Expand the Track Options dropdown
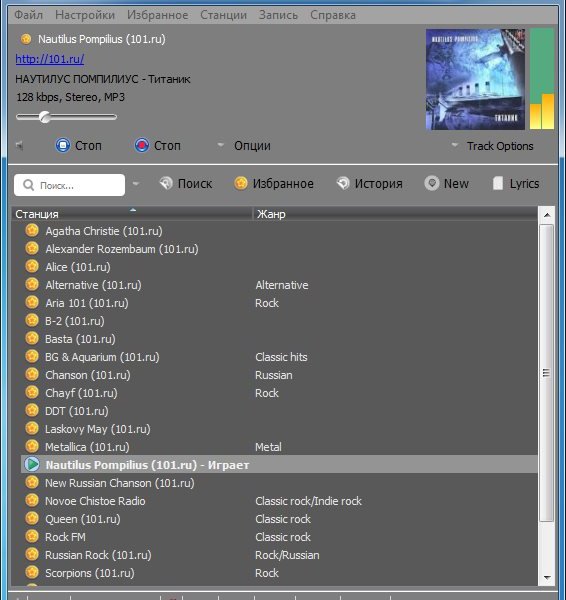 492,146
